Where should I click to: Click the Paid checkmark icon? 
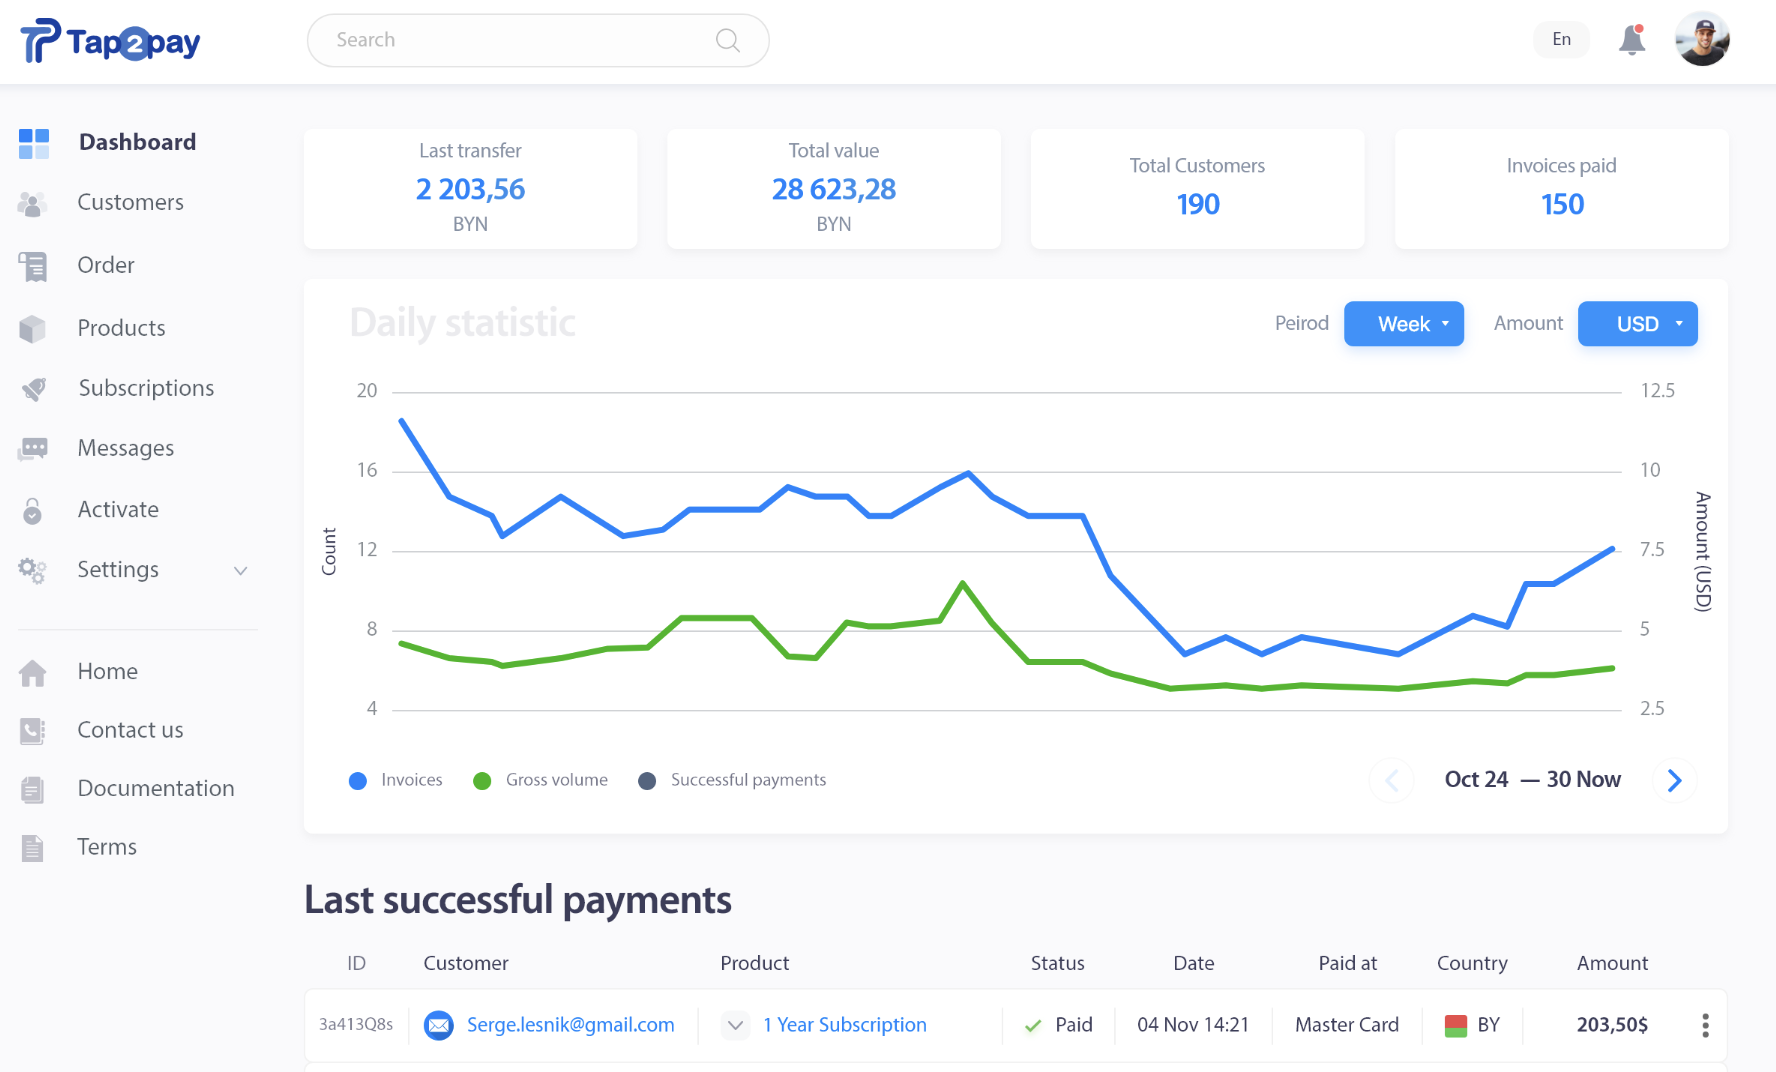click(x=1033, y=1026)
